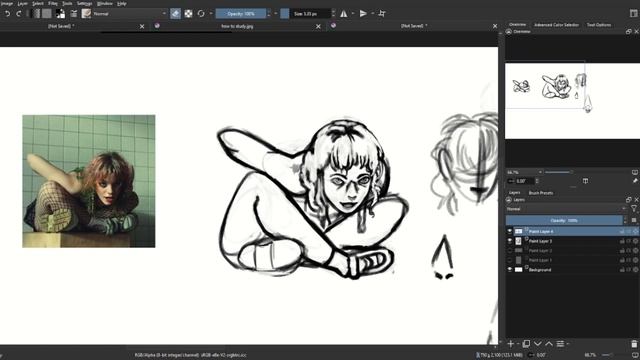The width and height of the screenshot is (640, 360).
Task: Adjust the brush Opacity 100% slider
Action: pos(241,14)
